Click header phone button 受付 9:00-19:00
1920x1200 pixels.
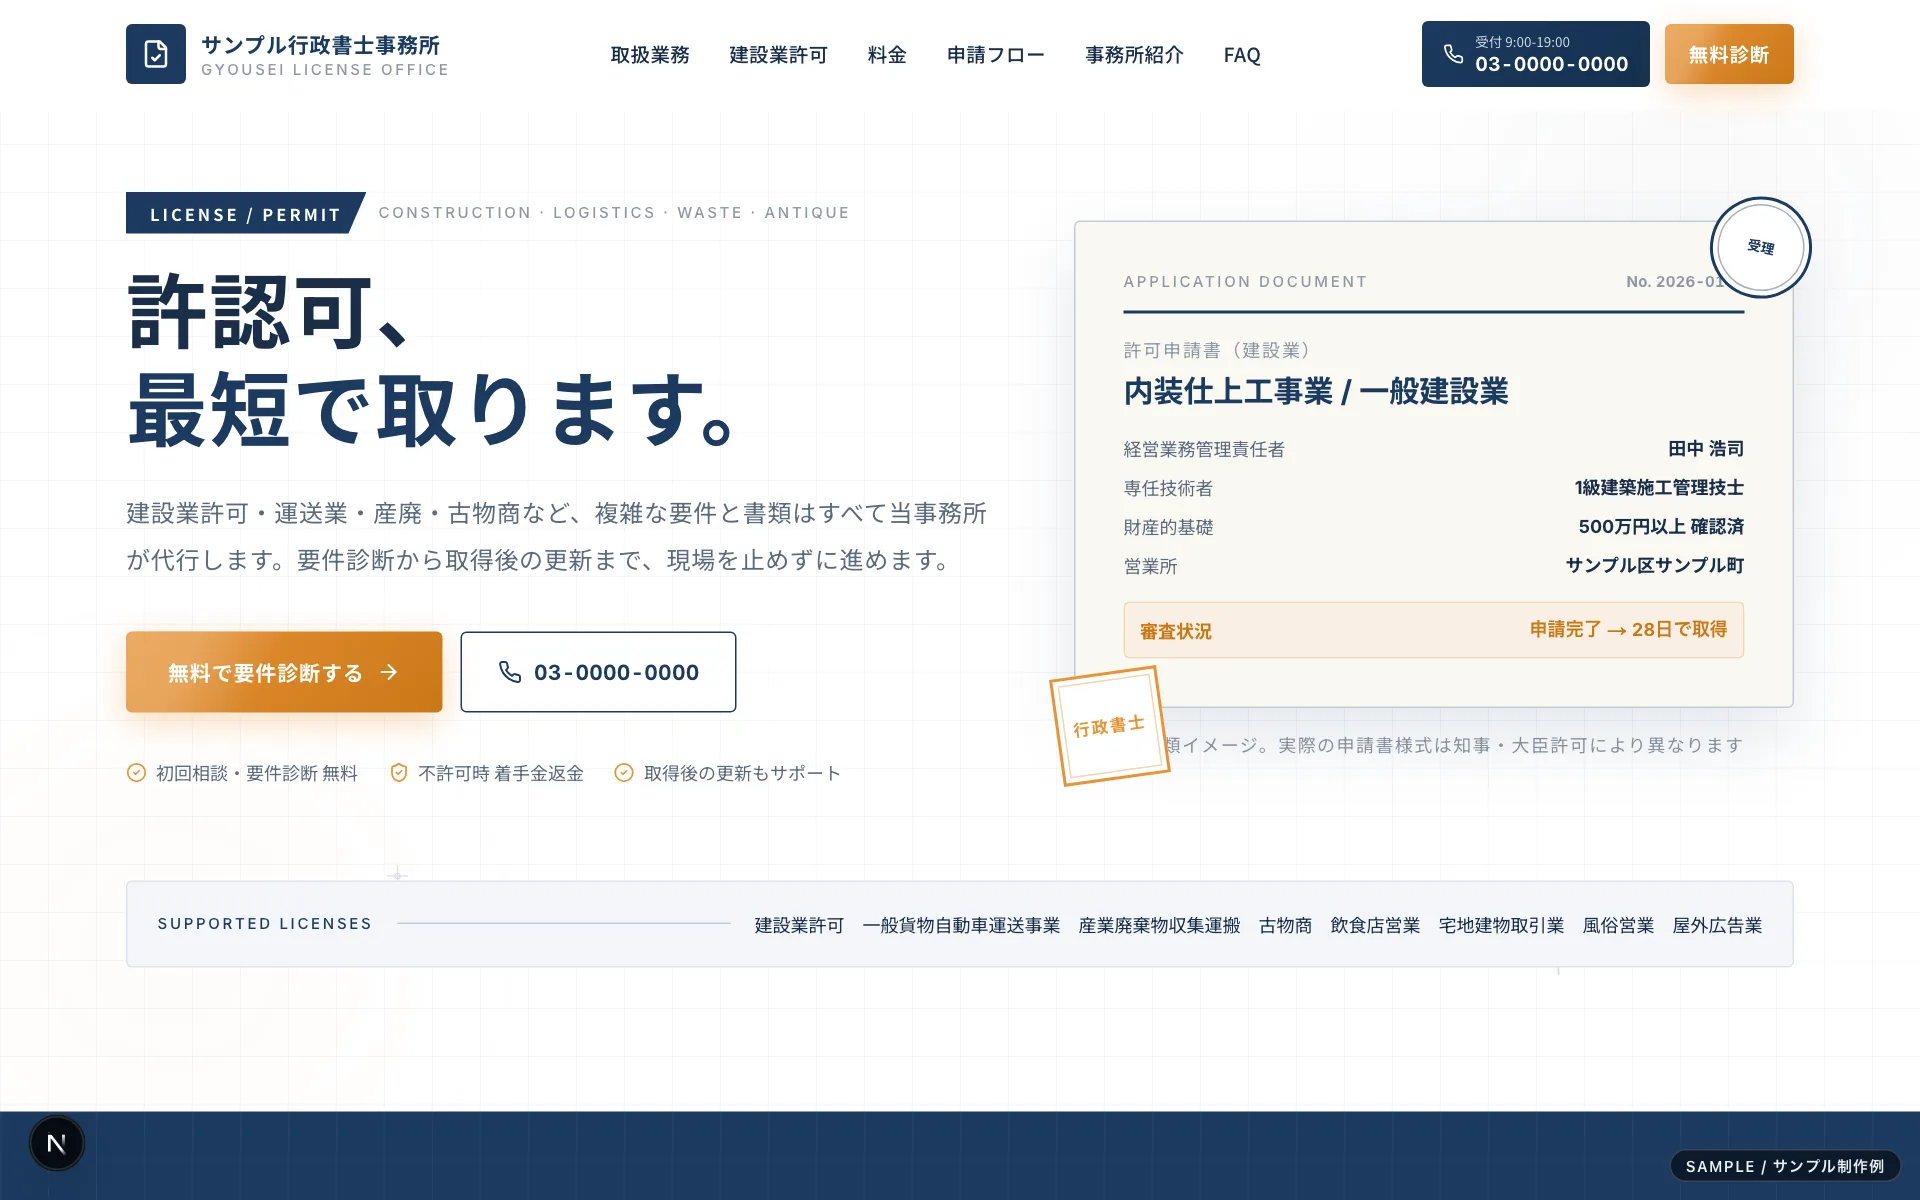[1536, 54]
